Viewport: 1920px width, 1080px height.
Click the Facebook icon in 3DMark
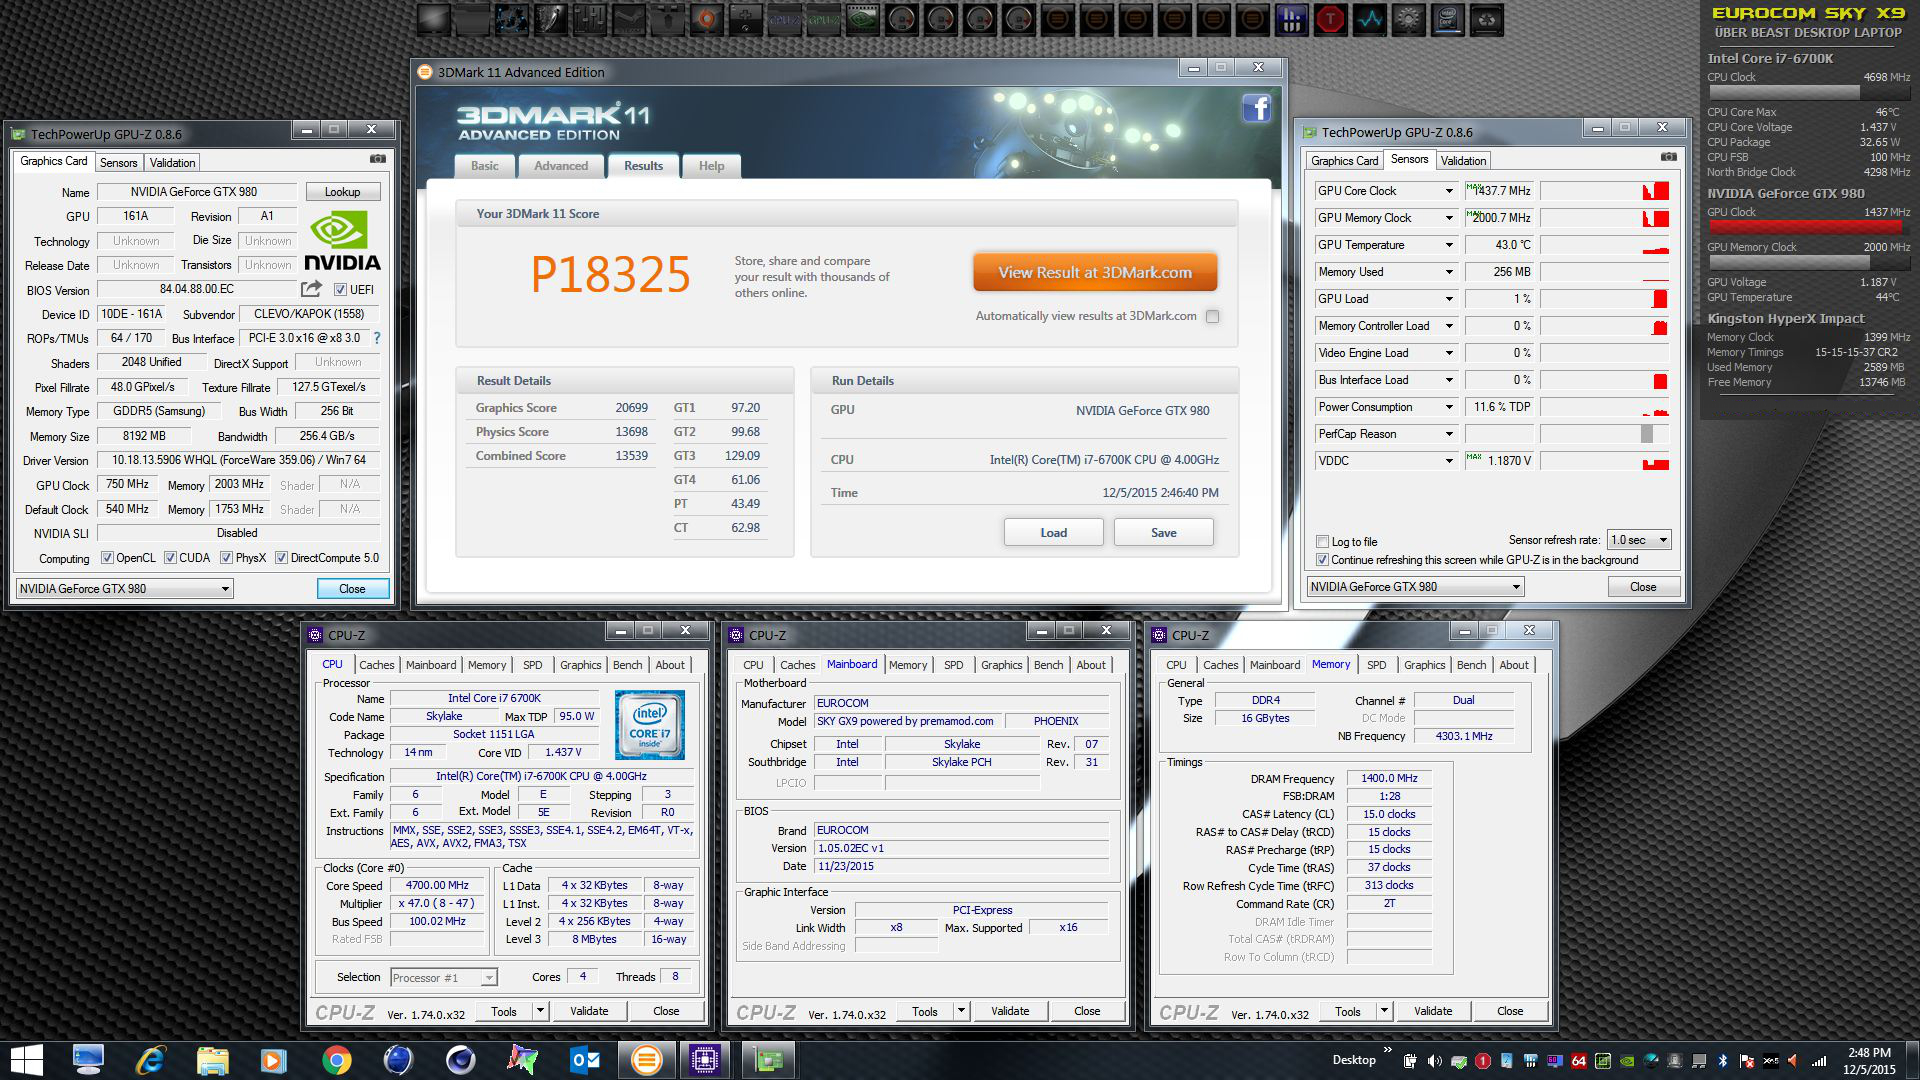pyautogui.click(x=1256, y=108)
